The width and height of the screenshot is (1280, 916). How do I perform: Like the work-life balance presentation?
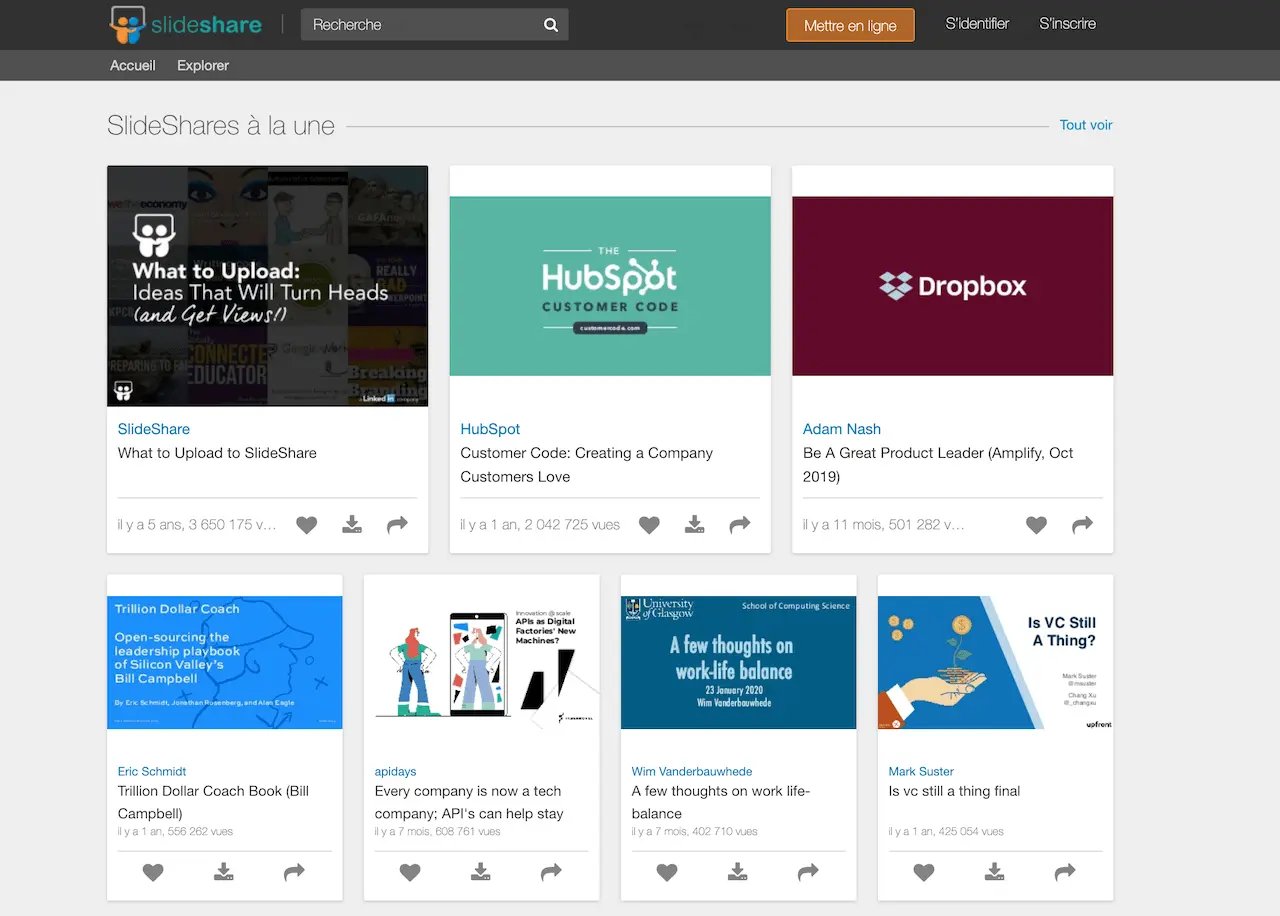(667, 873)
